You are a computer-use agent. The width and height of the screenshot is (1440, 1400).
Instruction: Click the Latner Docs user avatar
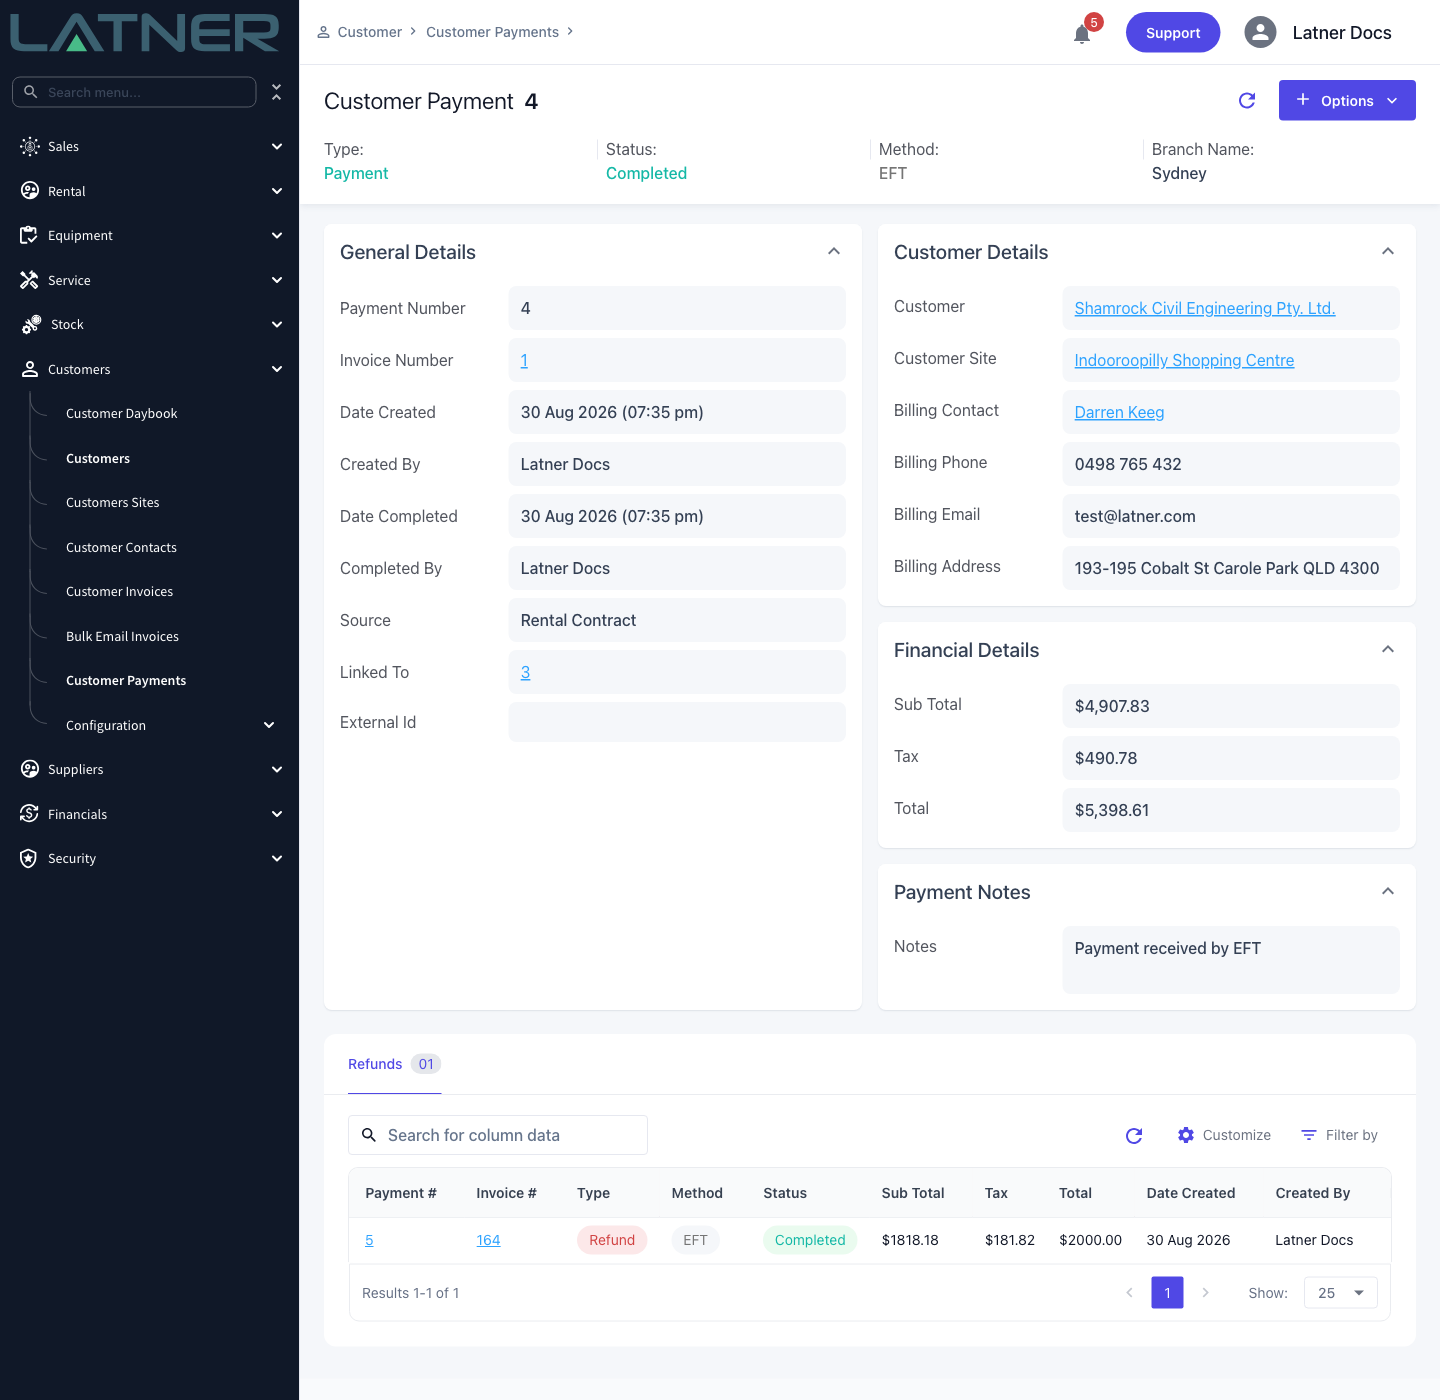pos(1260,32)
